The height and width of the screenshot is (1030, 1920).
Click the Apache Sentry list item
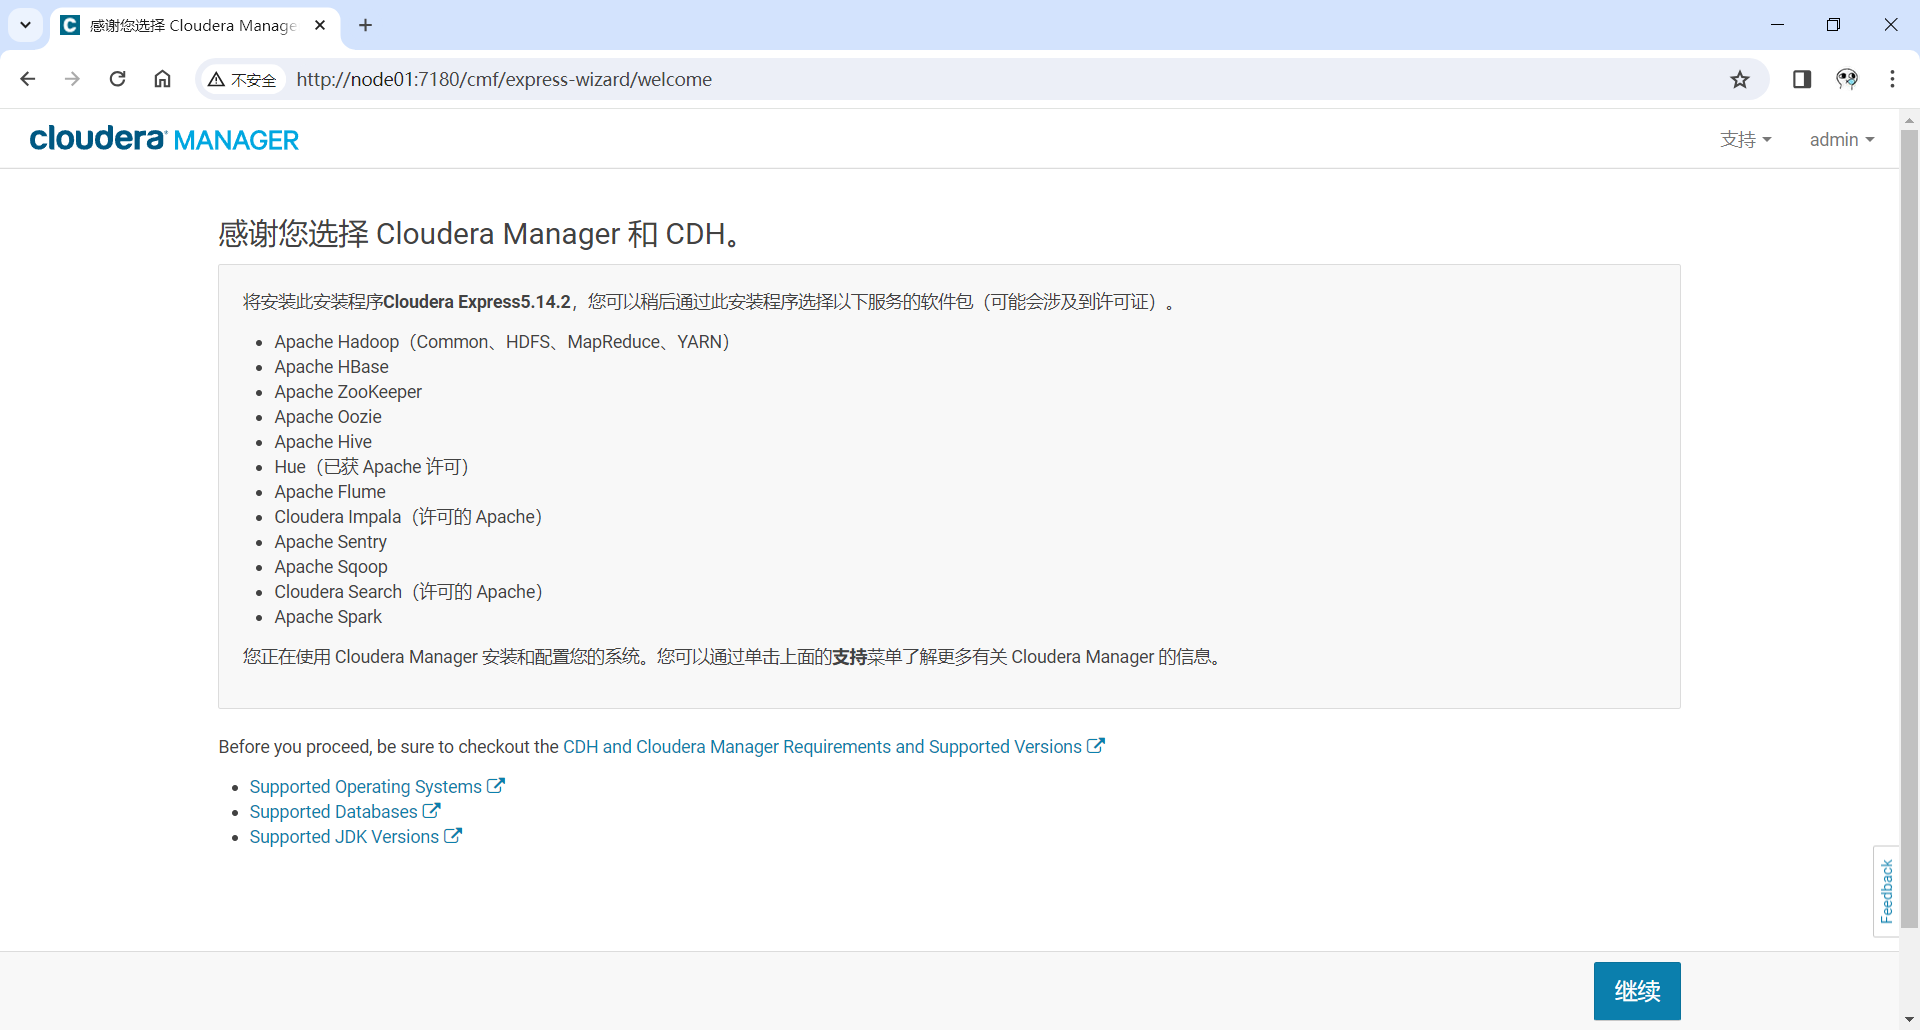click(x=330, y=542)
